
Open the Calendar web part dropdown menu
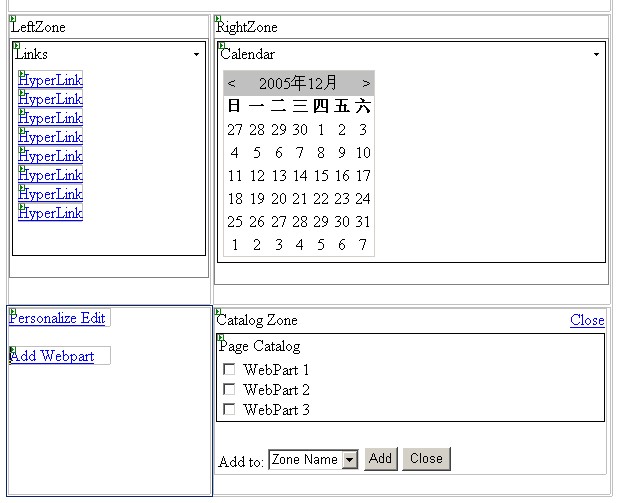[x=596, y=54]
